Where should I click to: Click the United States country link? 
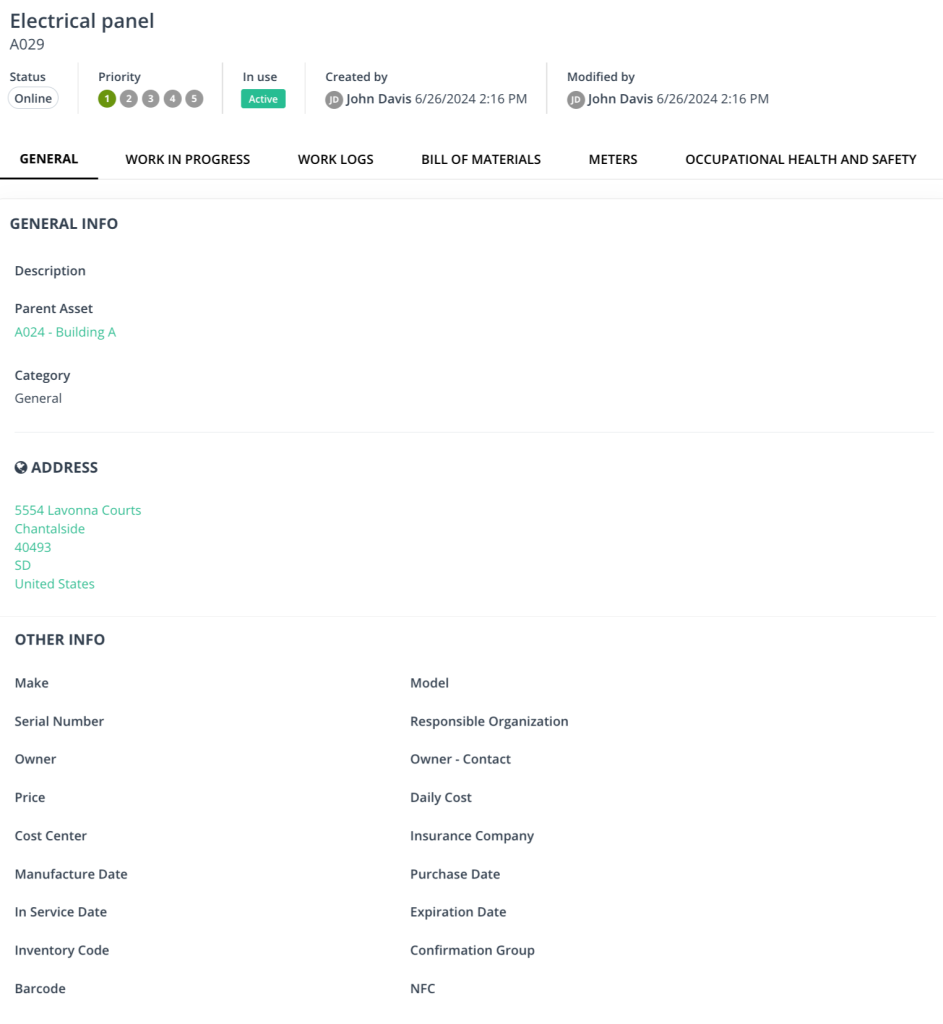coord(54,583)
